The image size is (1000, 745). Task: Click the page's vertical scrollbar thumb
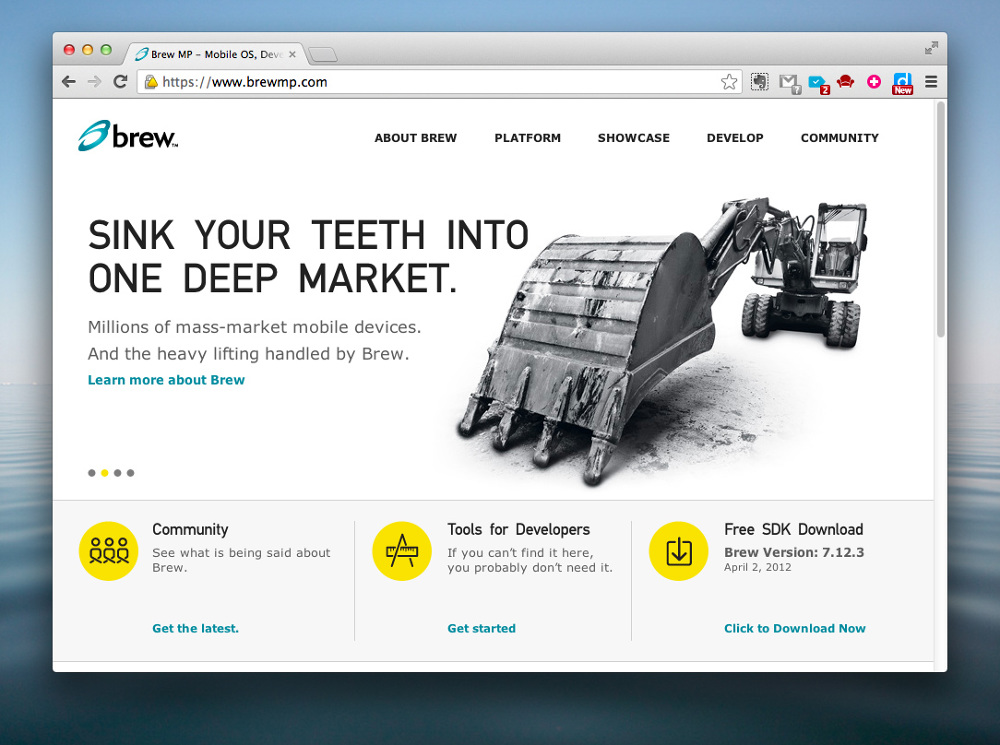point(940,219)
